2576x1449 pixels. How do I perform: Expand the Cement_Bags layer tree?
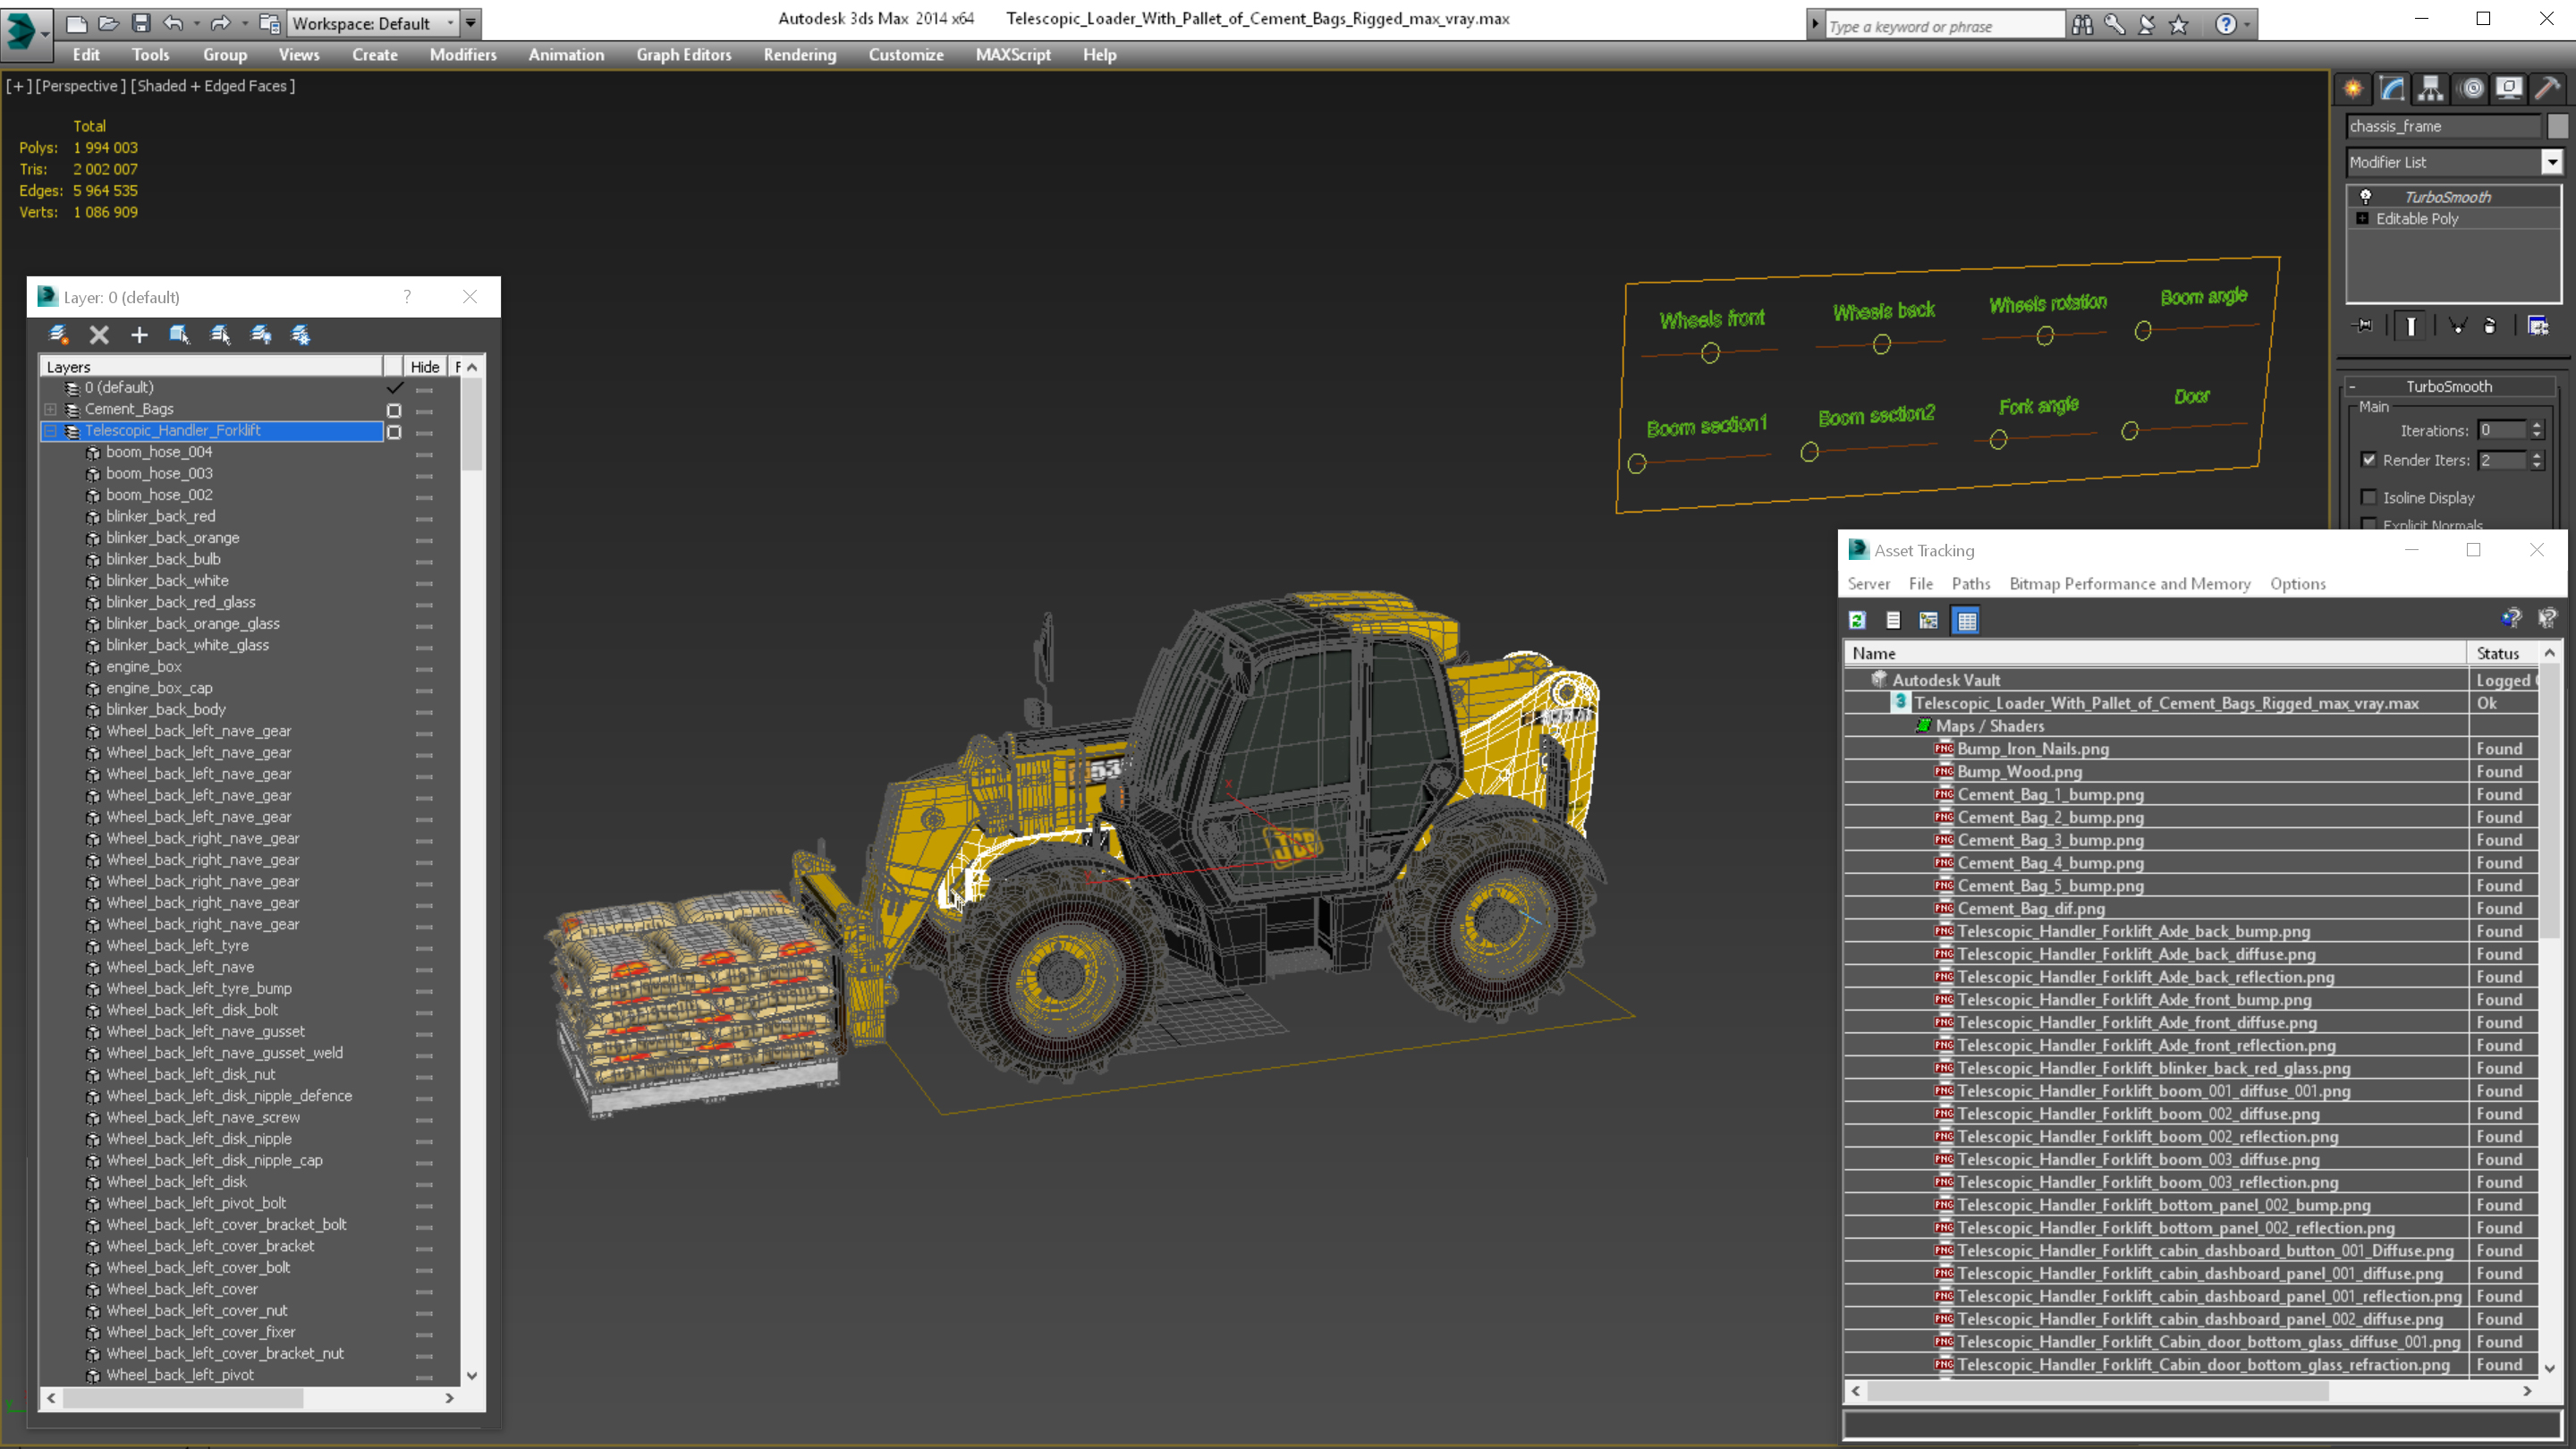[50, 409]
